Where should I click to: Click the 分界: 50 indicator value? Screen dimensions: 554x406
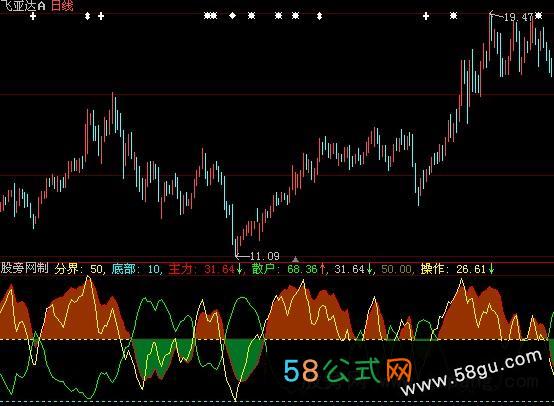point(78,269)
